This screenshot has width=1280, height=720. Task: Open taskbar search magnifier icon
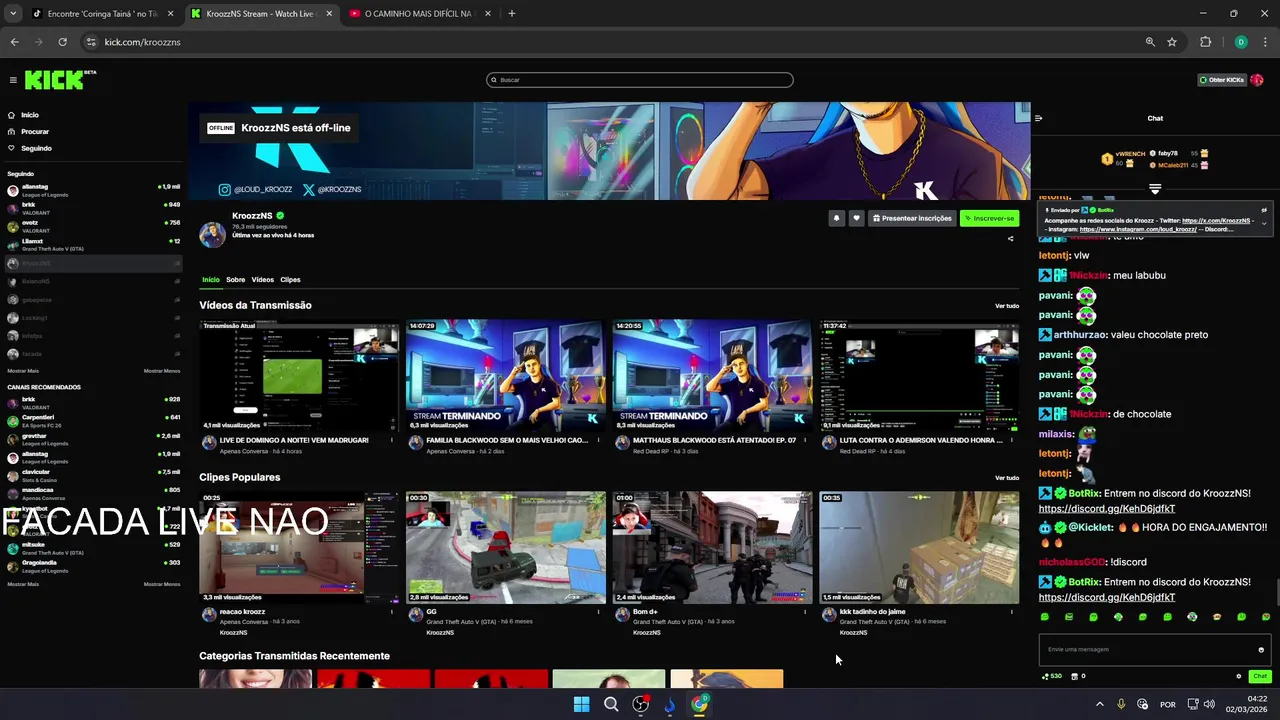(x=611, y=704)
